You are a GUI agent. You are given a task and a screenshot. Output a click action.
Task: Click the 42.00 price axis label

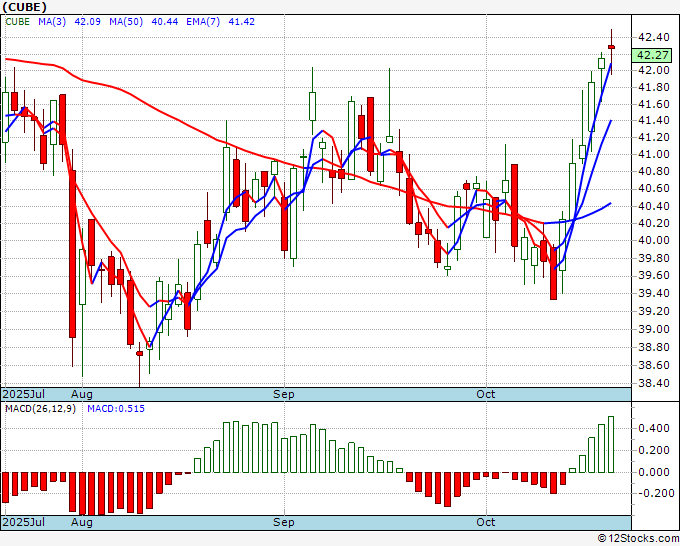click(654, 70)
